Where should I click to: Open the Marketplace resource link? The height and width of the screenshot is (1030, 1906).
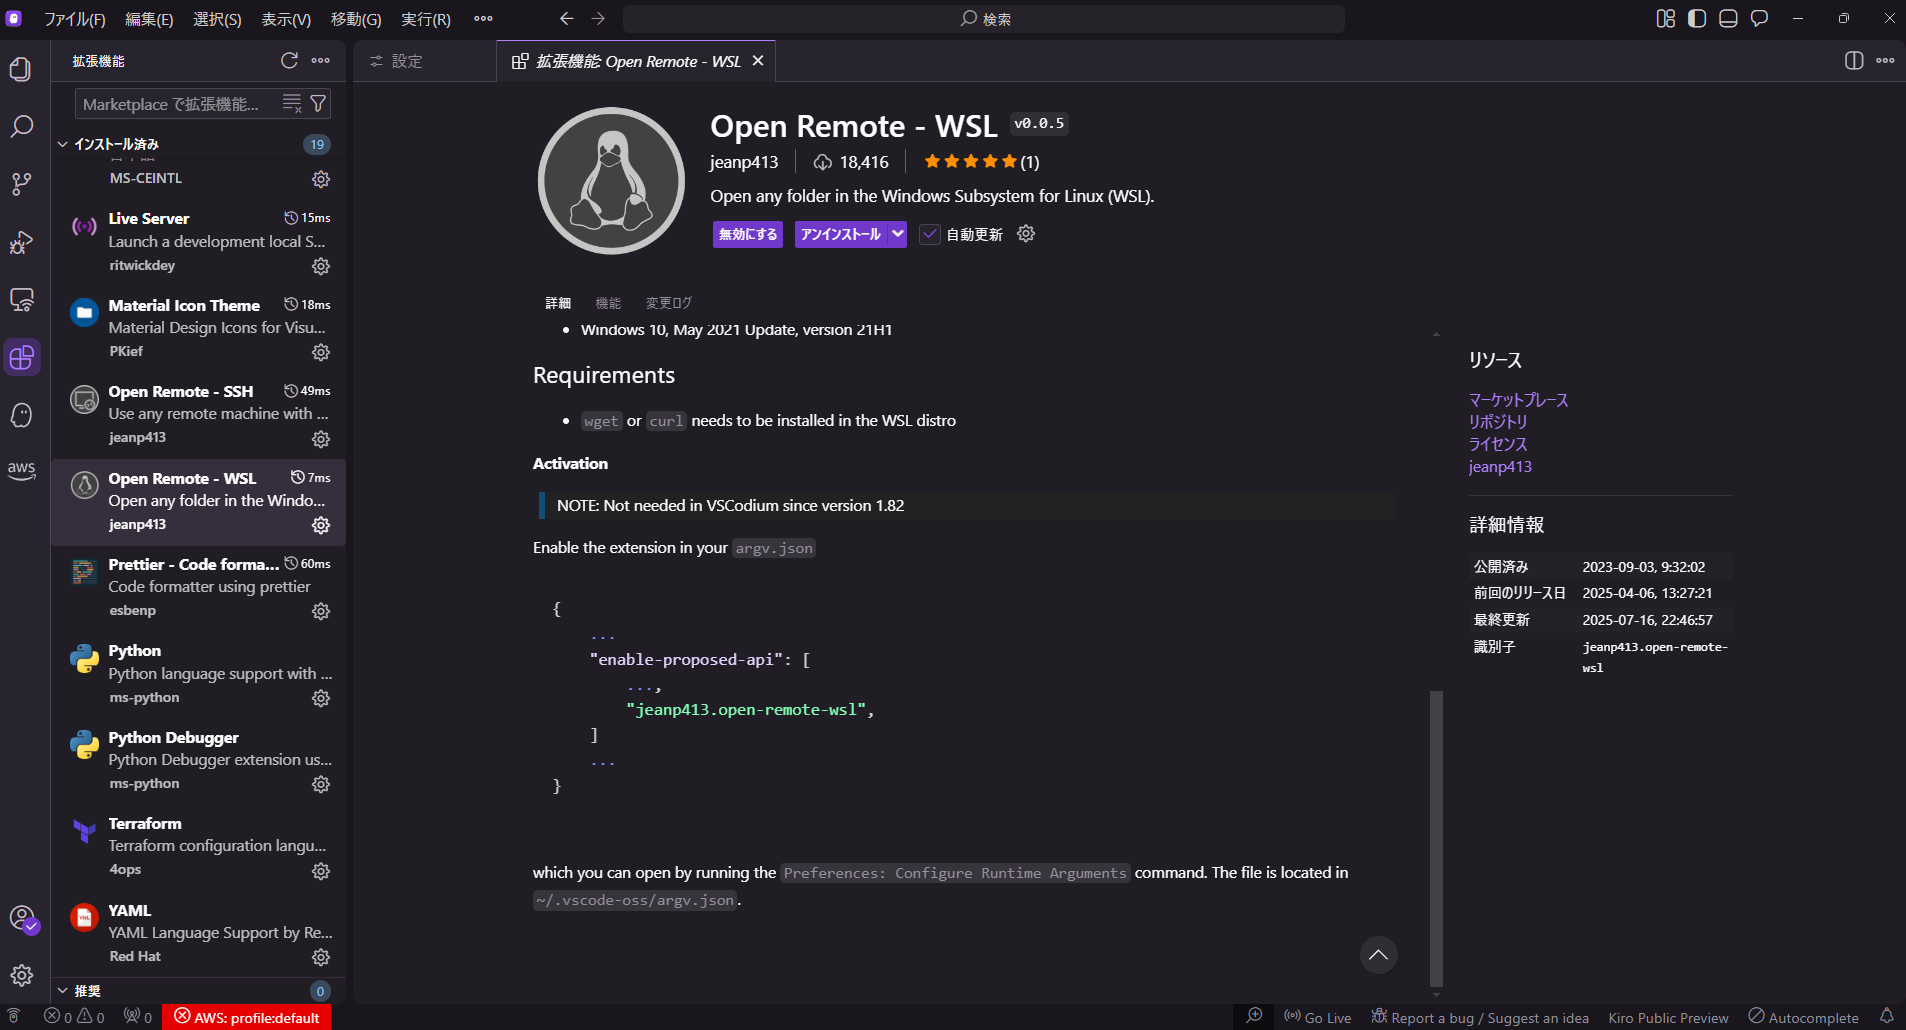(x=1518, y=400)
